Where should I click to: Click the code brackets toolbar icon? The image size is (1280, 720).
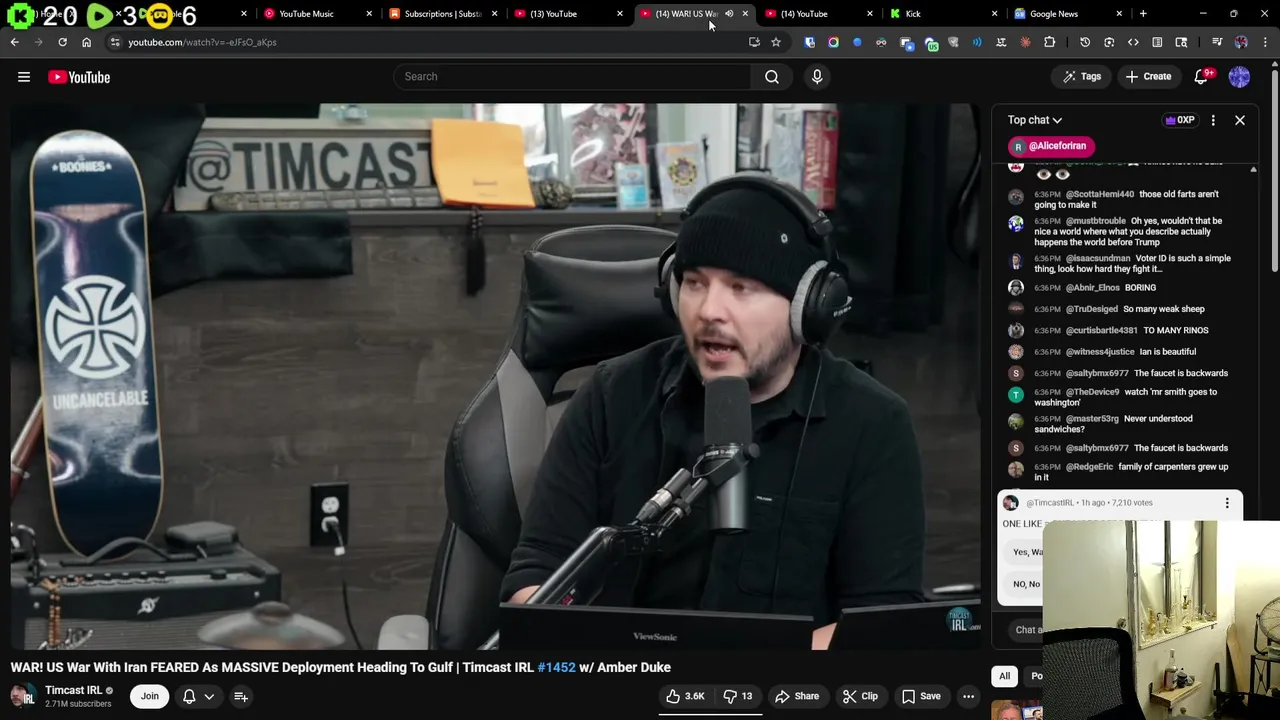click(x=1133, y=42)
